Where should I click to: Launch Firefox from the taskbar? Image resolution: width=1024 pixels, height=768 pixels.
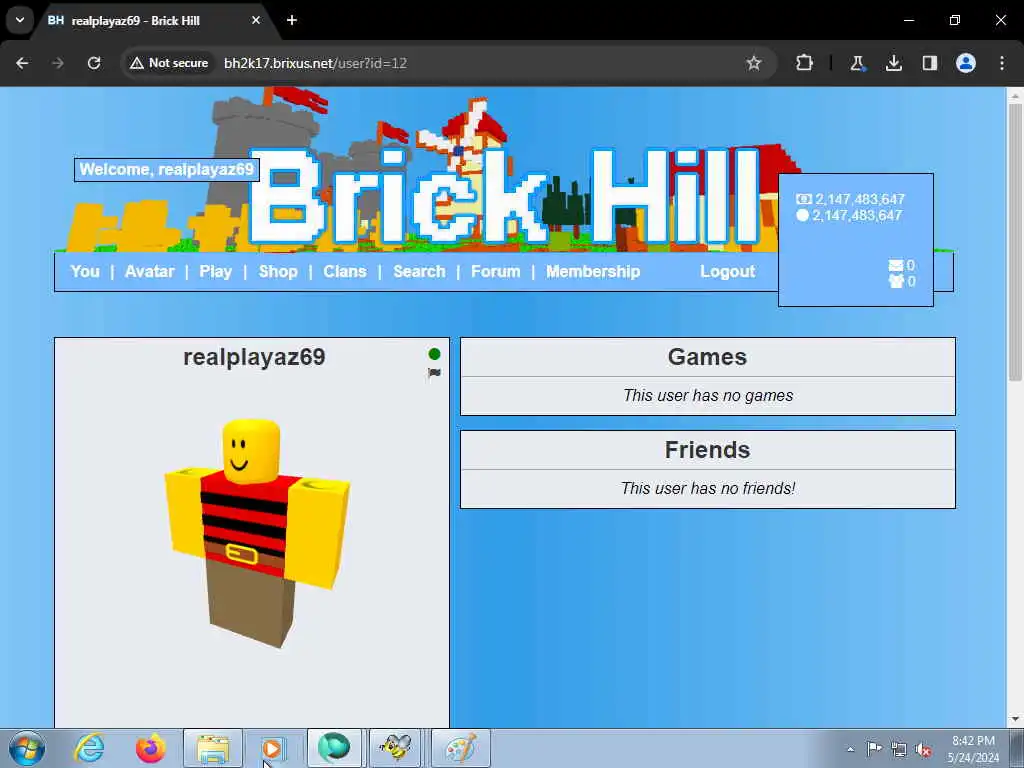151,748
